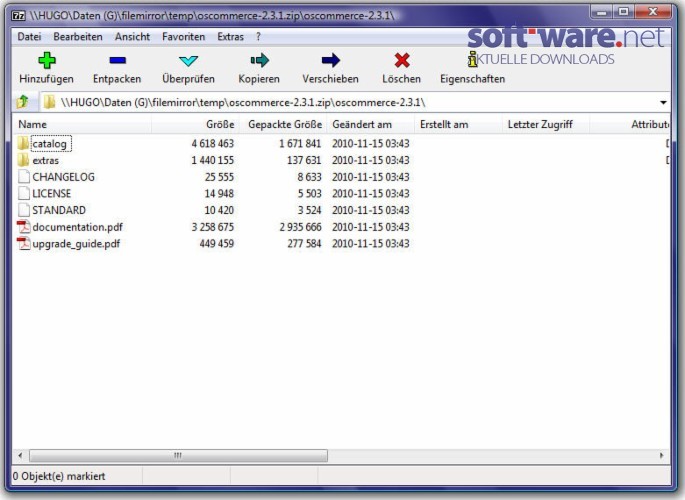This screenshot has width=685, height=500.
Task: Click the Eigenschaften info icon
Action: tap(472, 59)
